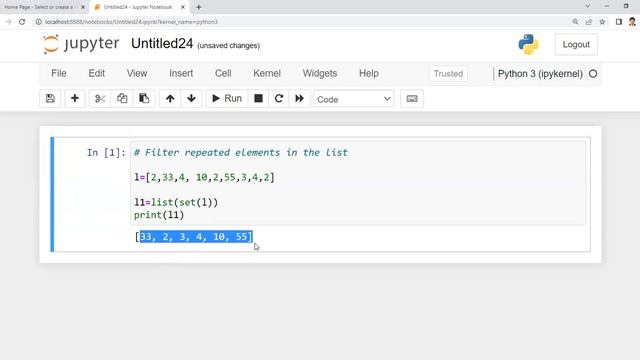Open the cell type dropdown showing Code

click(x=353, y=99)
